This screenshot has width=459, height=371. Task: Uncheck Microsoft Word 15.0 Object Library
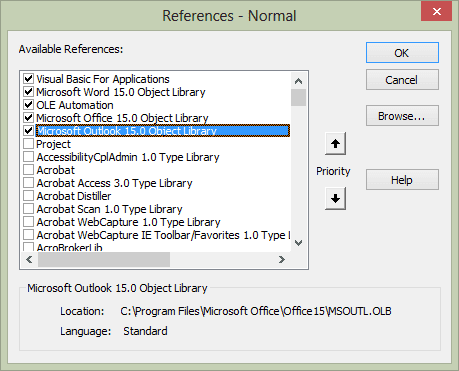pos(29,92)
